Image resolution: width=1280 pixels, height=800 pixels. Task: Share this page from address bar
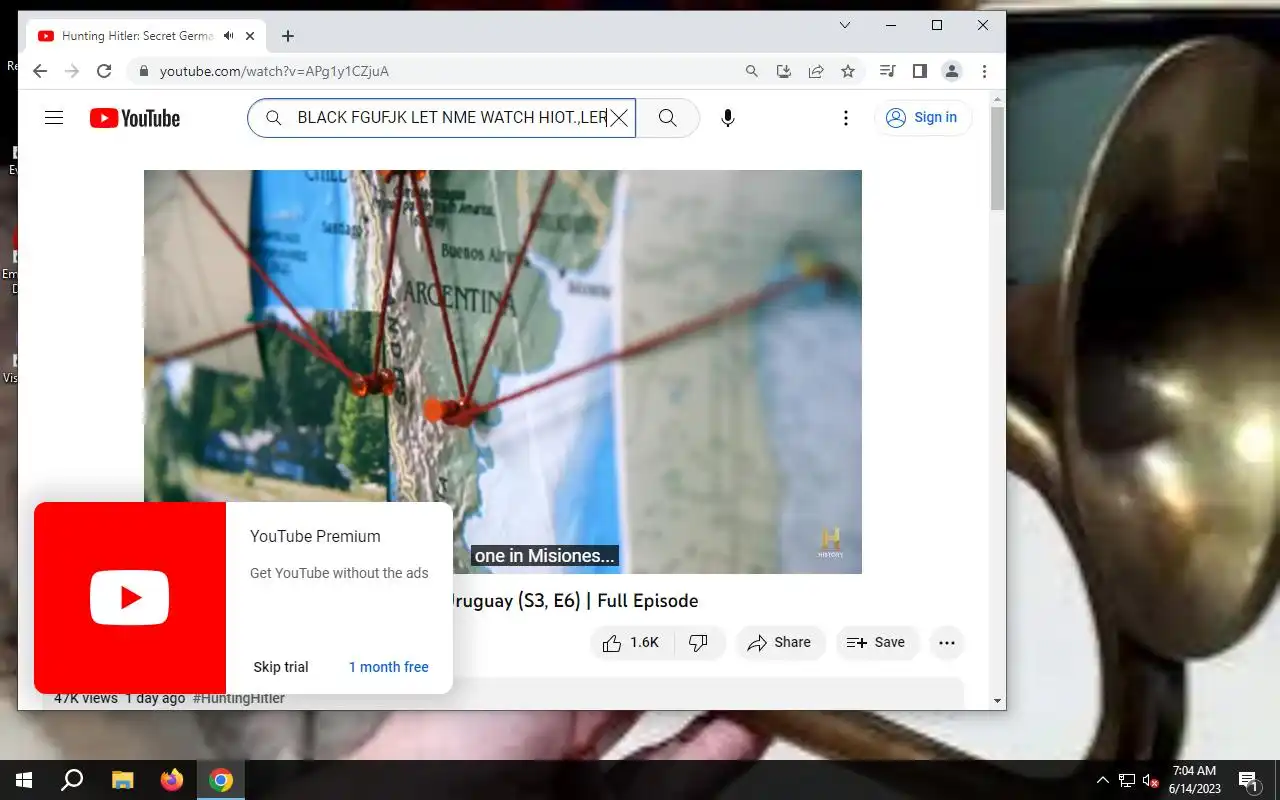816,71
